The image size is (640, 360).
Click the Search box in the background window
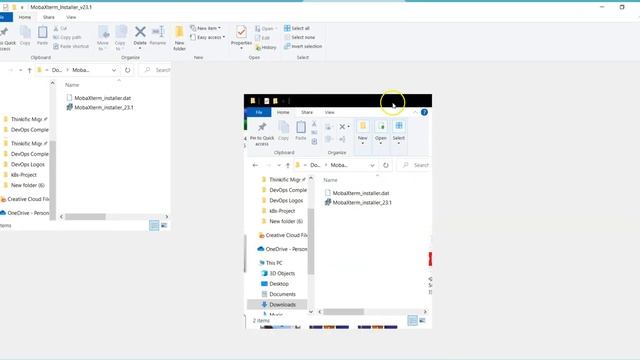[155, 70]
